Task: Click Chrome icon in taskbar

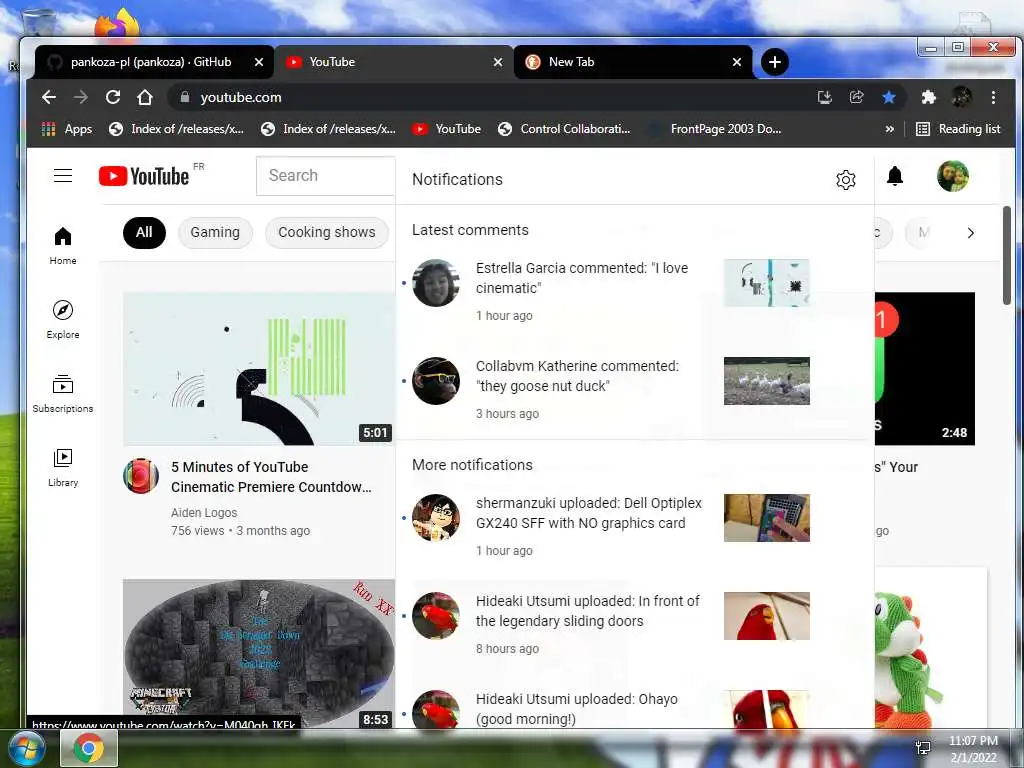Action: (89, 748)
